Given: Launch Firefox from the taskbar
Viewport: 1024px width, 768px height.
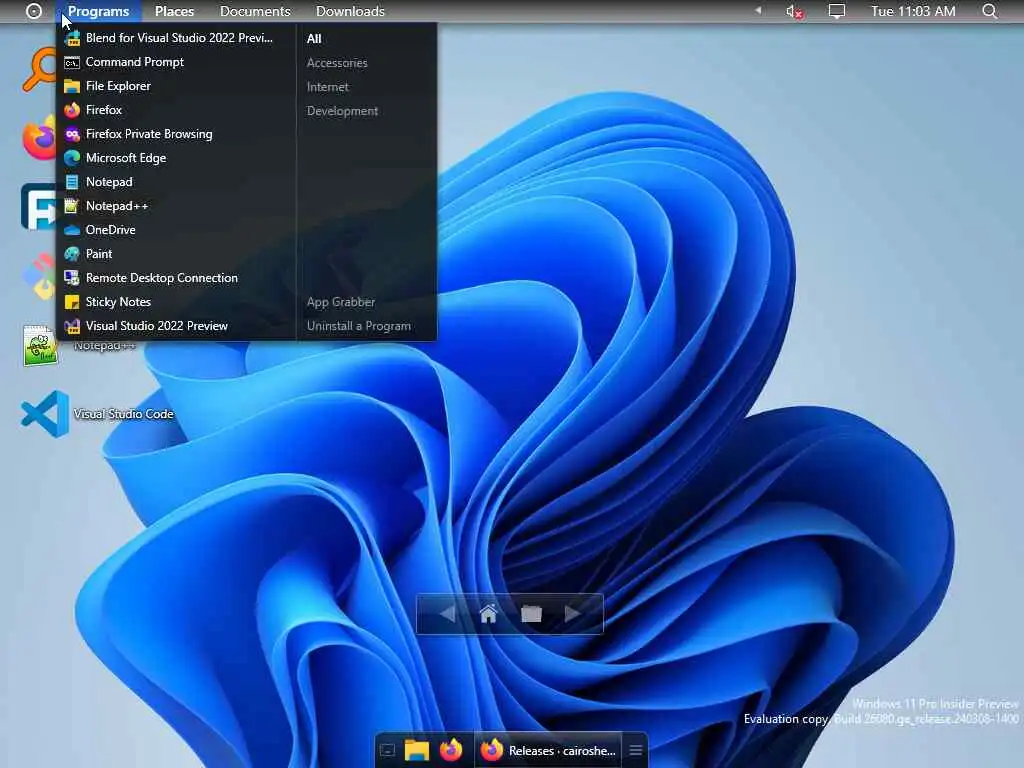Looking at the screenshot, I should point(451,751).
